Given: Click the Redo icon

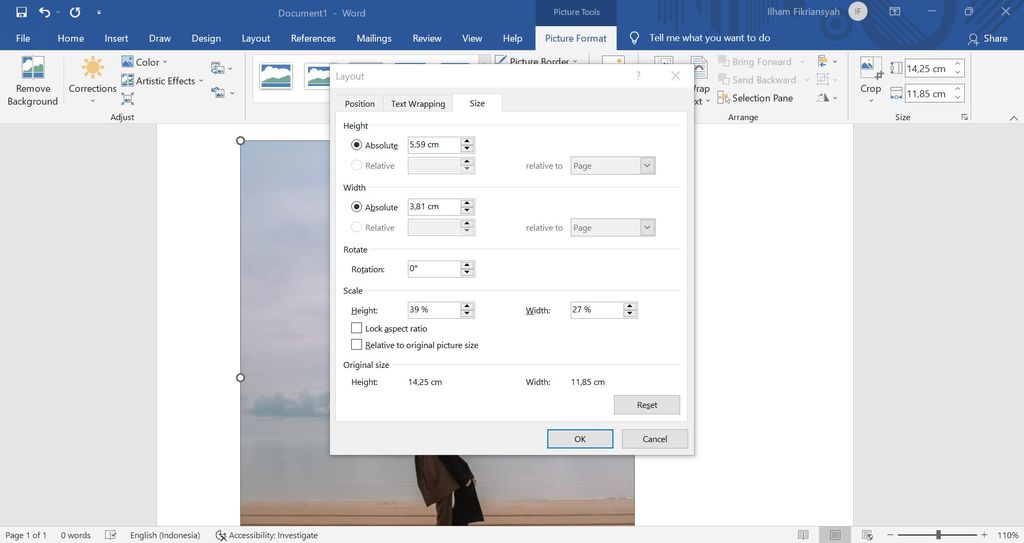Looking at the screenshot, I should tap(75, 12).
